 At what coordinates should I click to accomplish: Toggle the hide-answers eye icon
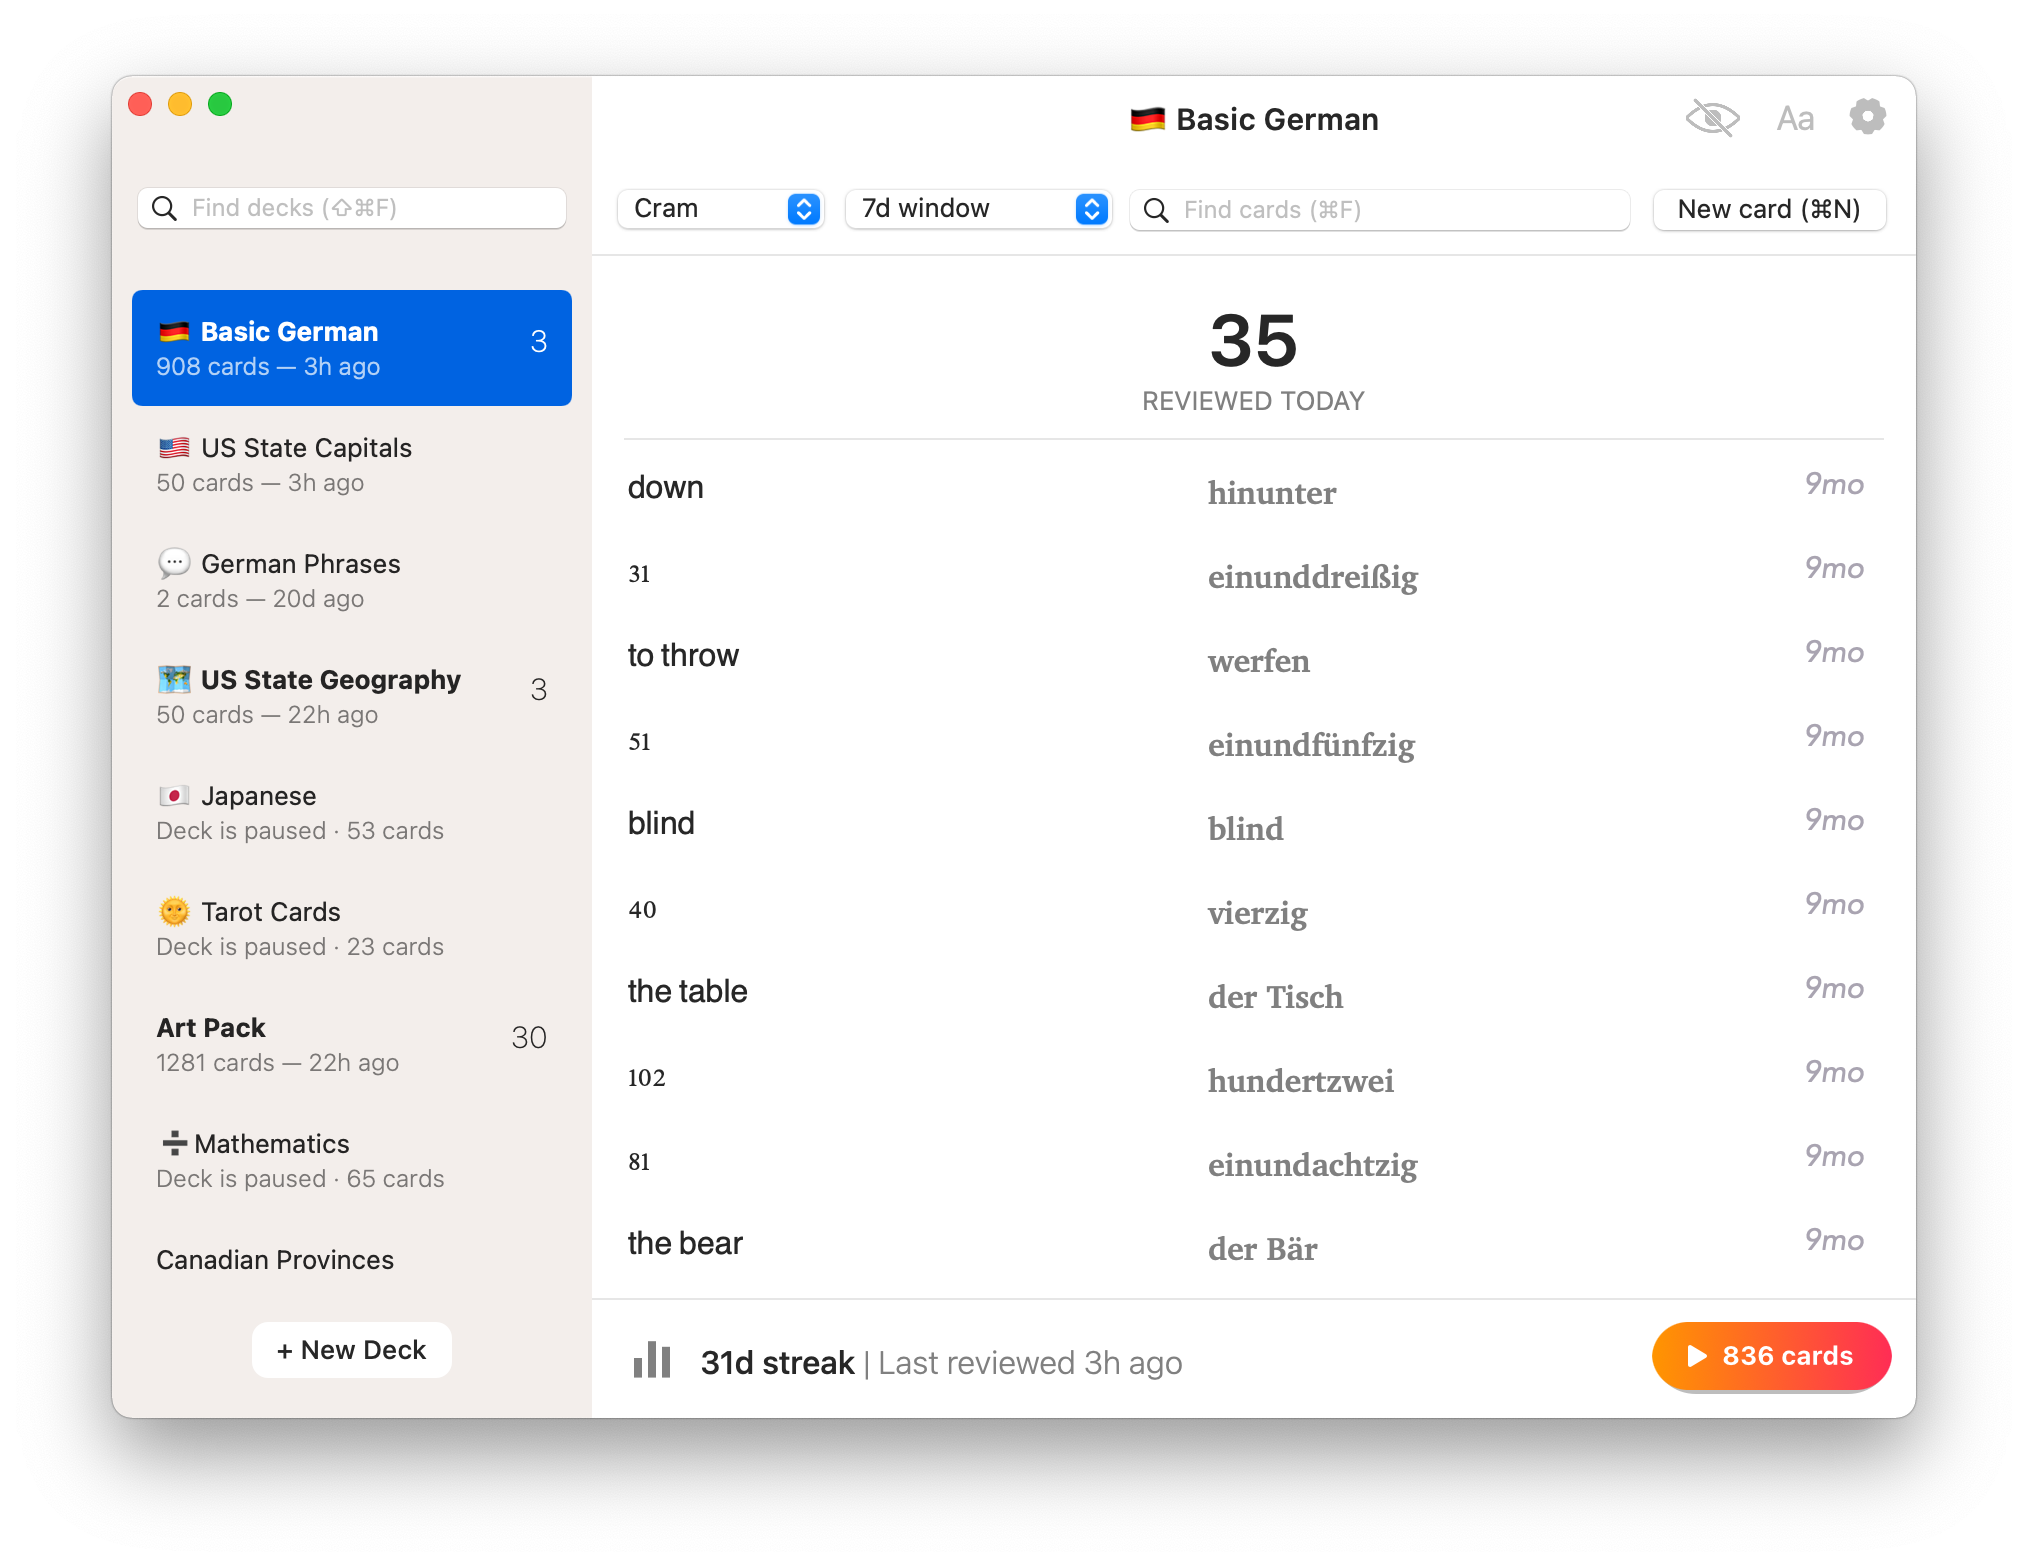1712,118
